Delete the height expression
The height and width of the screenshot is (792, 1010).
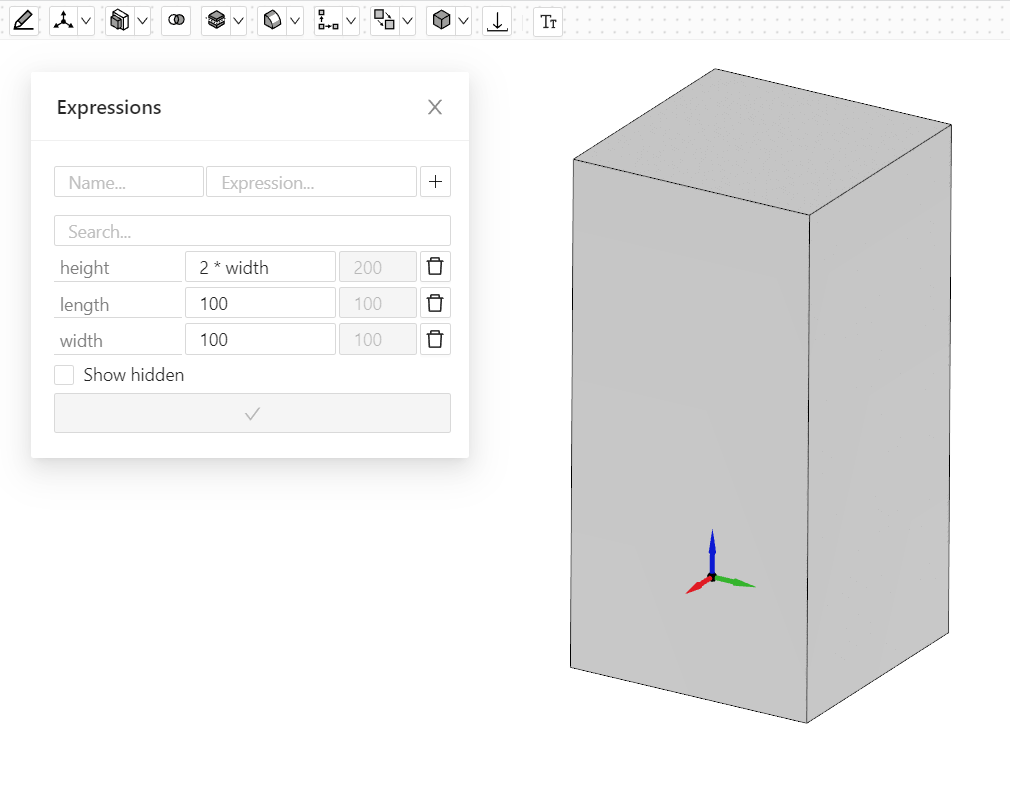[x=435, y=267]
